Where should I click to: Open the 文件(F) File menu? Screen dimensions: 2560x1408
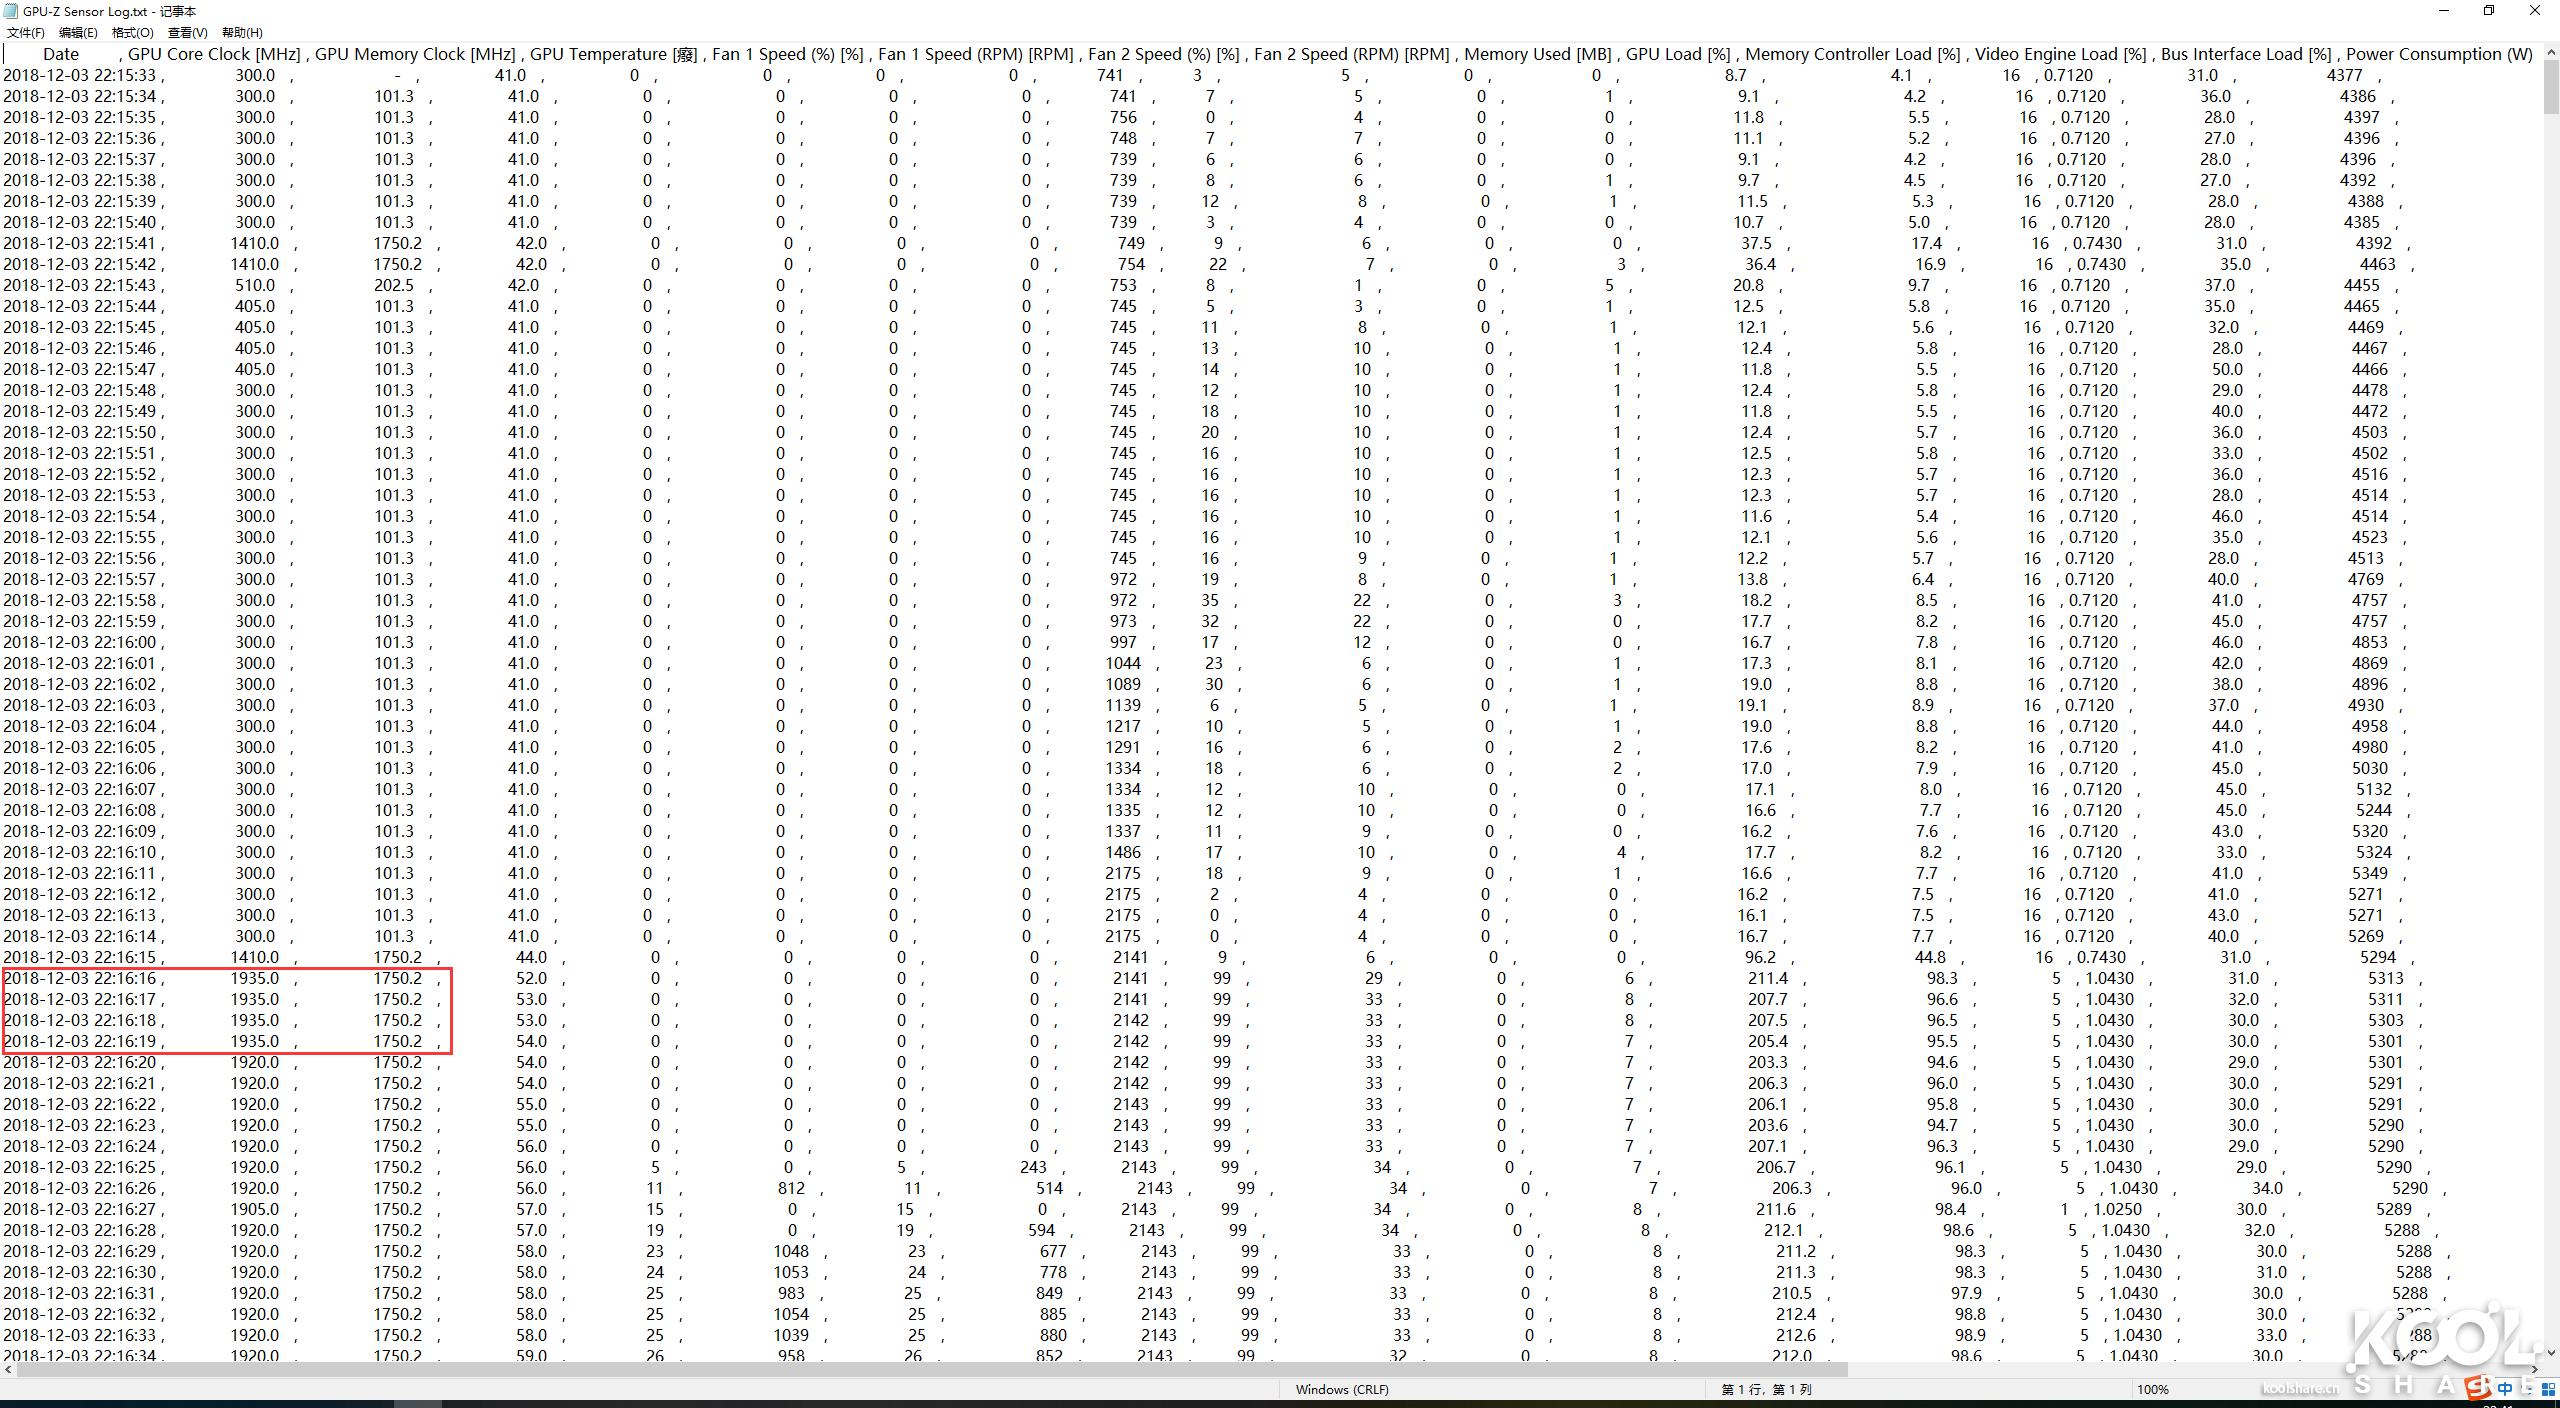click(25, 33)
